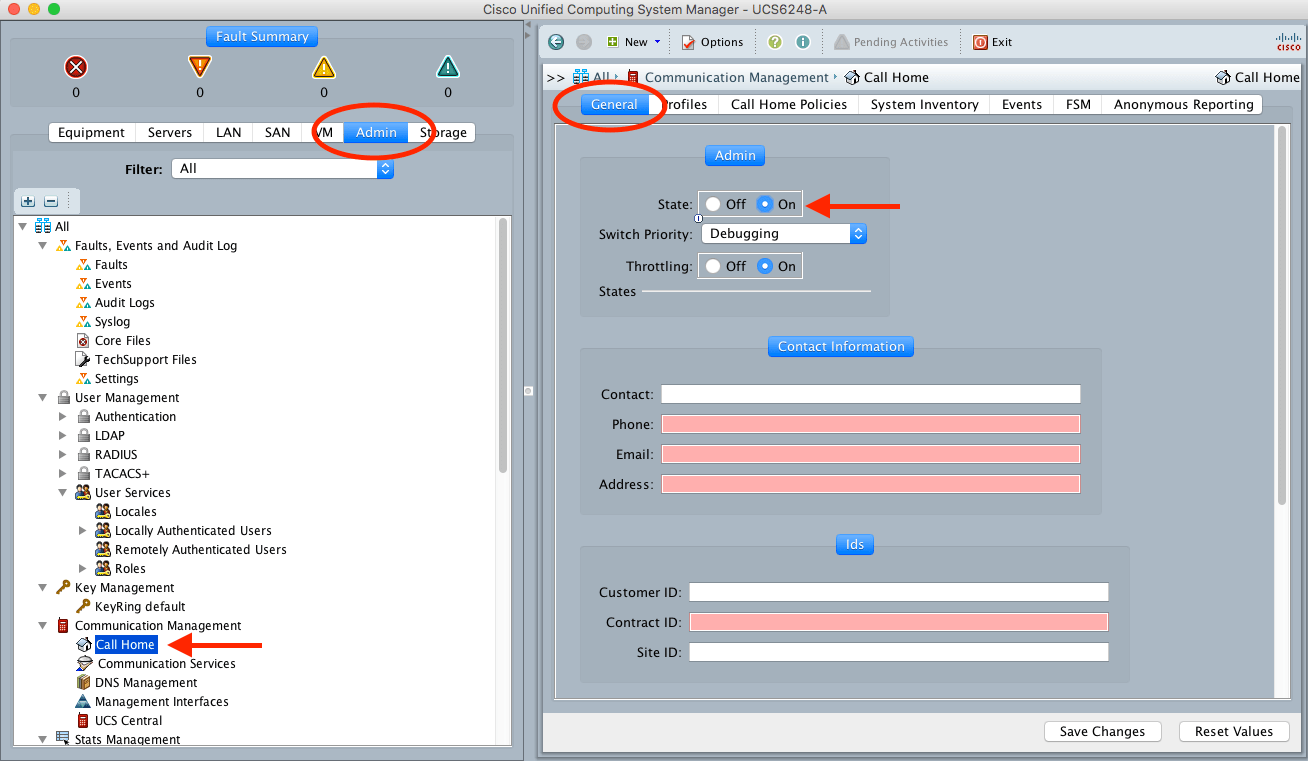Click the collapse all minus icon
The width and height of the screenshot is (1308, 761).
(x=50, y=201)
